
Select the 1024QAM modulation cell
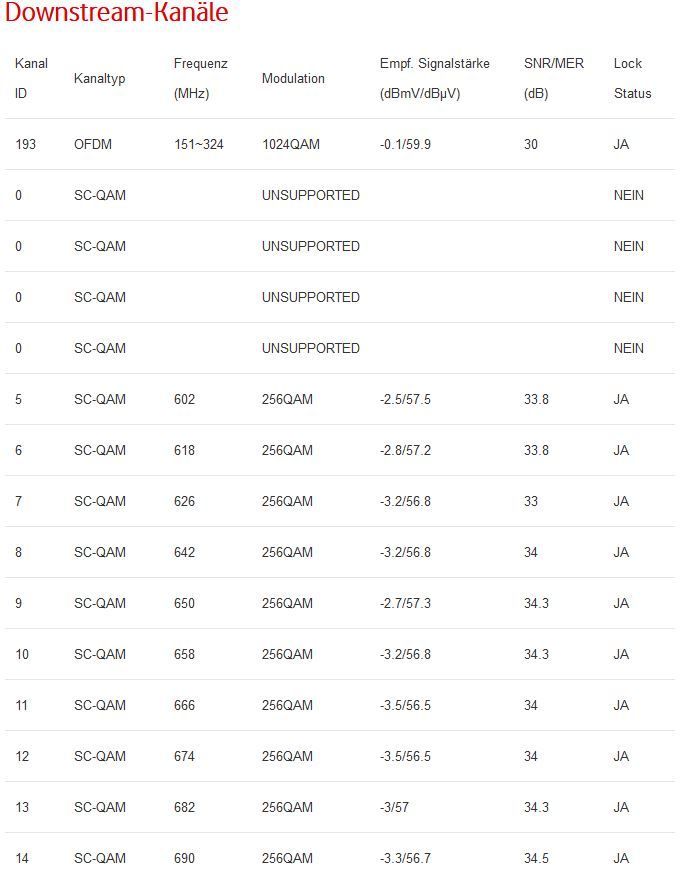tap(291, 144)
